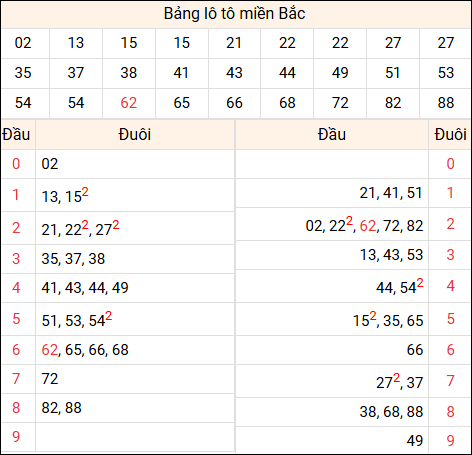
Task: Click cell 38 in the top number grid
Action: pos(129,73)
